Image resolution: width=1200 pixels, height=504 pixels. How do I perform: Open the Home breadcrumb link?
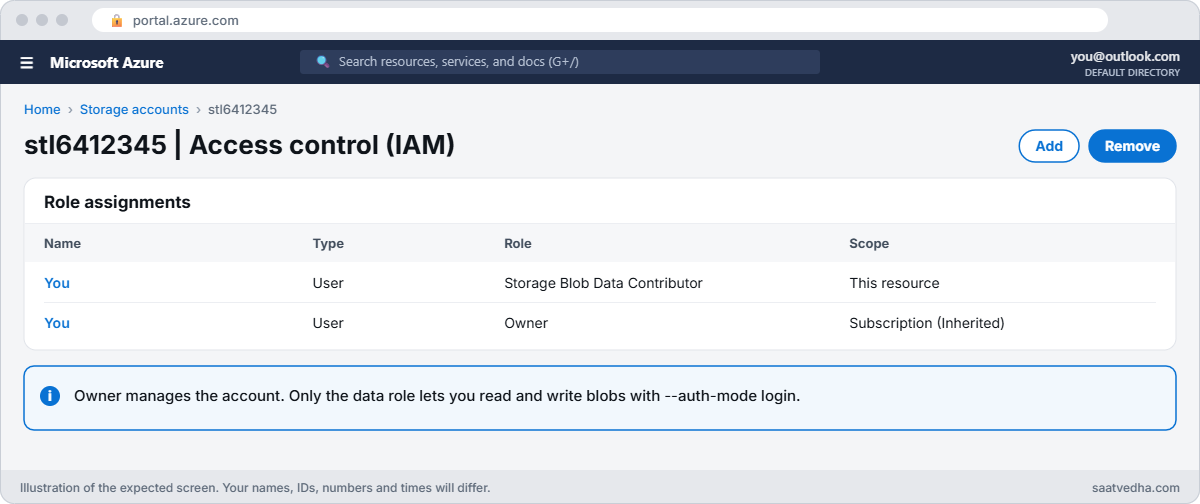(x=42, y=109)
